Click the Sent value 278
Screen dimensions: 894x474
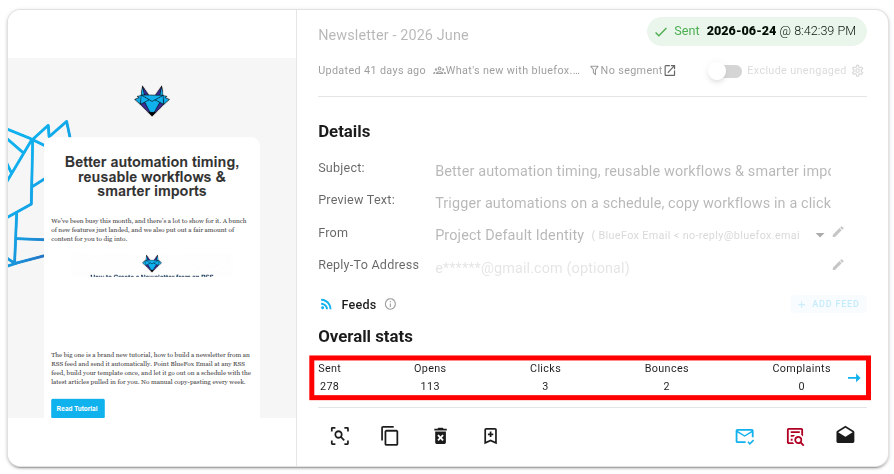pos(329,386)
